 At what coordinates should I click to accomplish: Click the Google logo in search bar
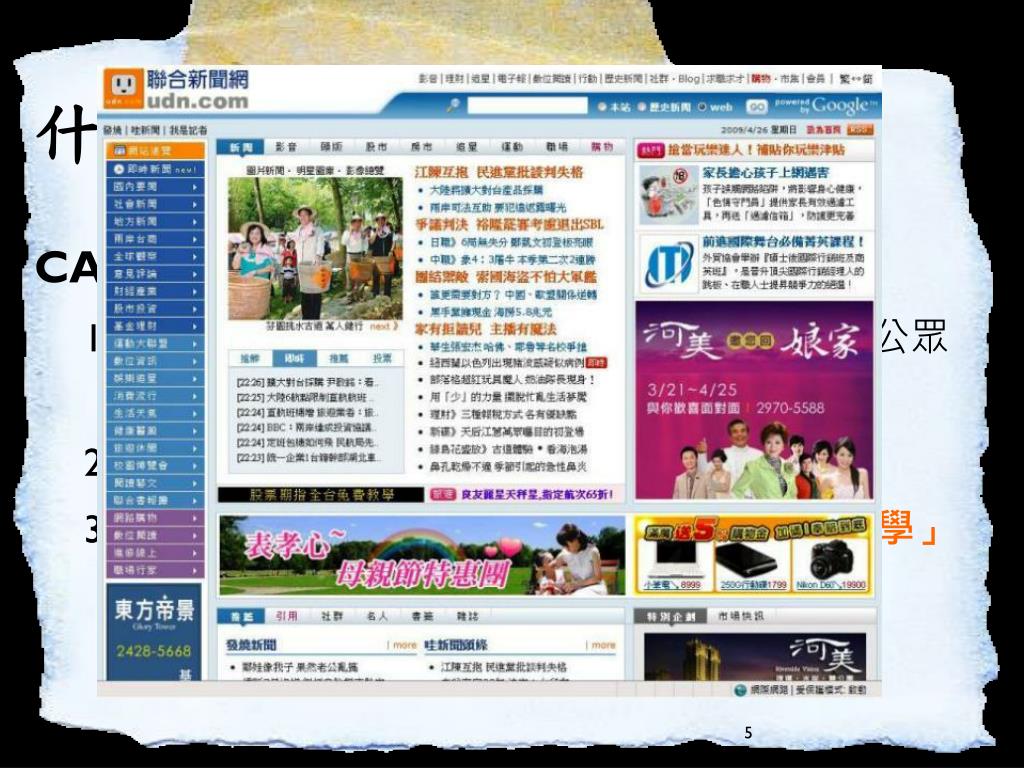pos(844,105)
